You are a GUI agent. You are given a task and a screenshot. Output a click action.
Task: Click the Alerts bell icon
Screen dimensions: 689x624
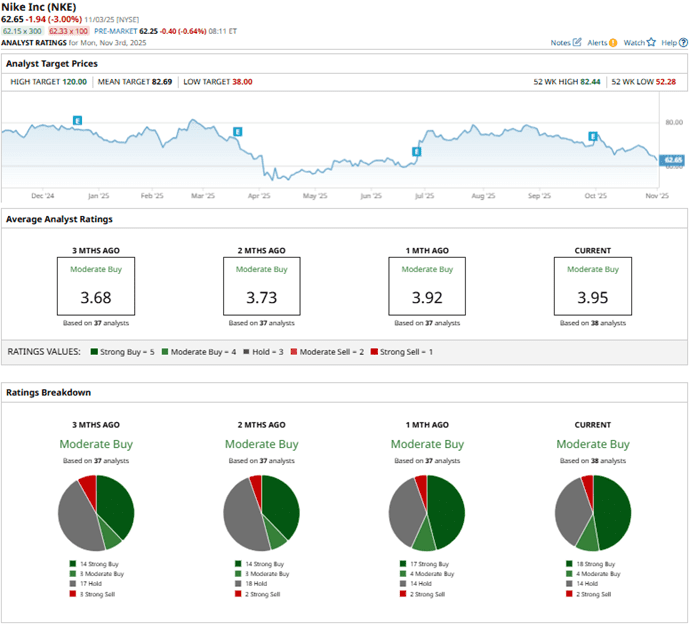click(612, 43)
